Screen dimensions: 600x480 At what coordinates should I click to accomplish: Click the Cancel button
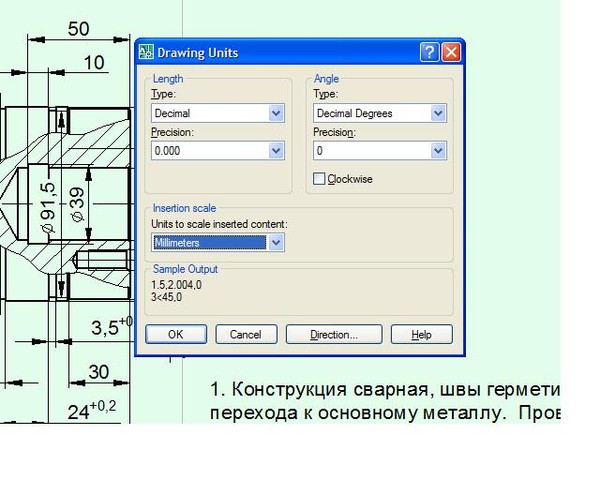tap(246, 334)
